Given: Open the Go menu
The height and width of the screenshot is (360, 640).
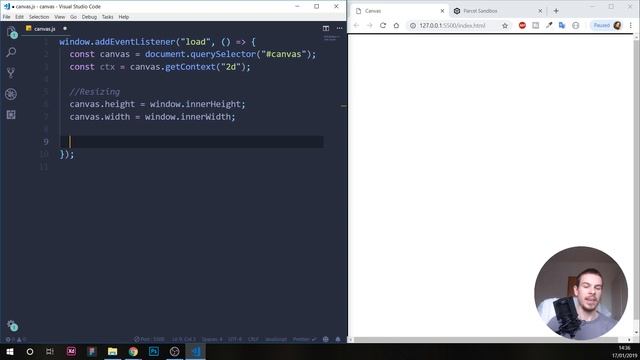Looking at the screenshot, I should coord(73,17).
